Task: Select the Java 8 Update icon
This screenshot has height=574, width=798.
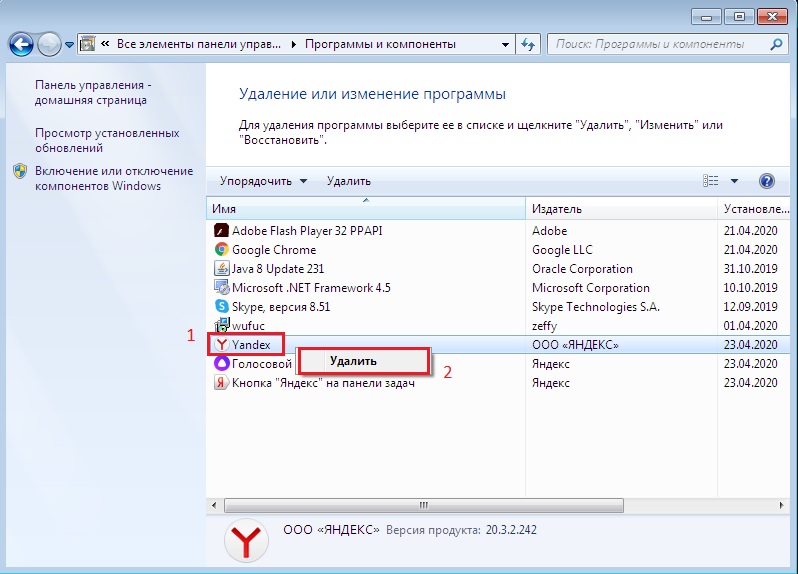Action: click(221, 268)
